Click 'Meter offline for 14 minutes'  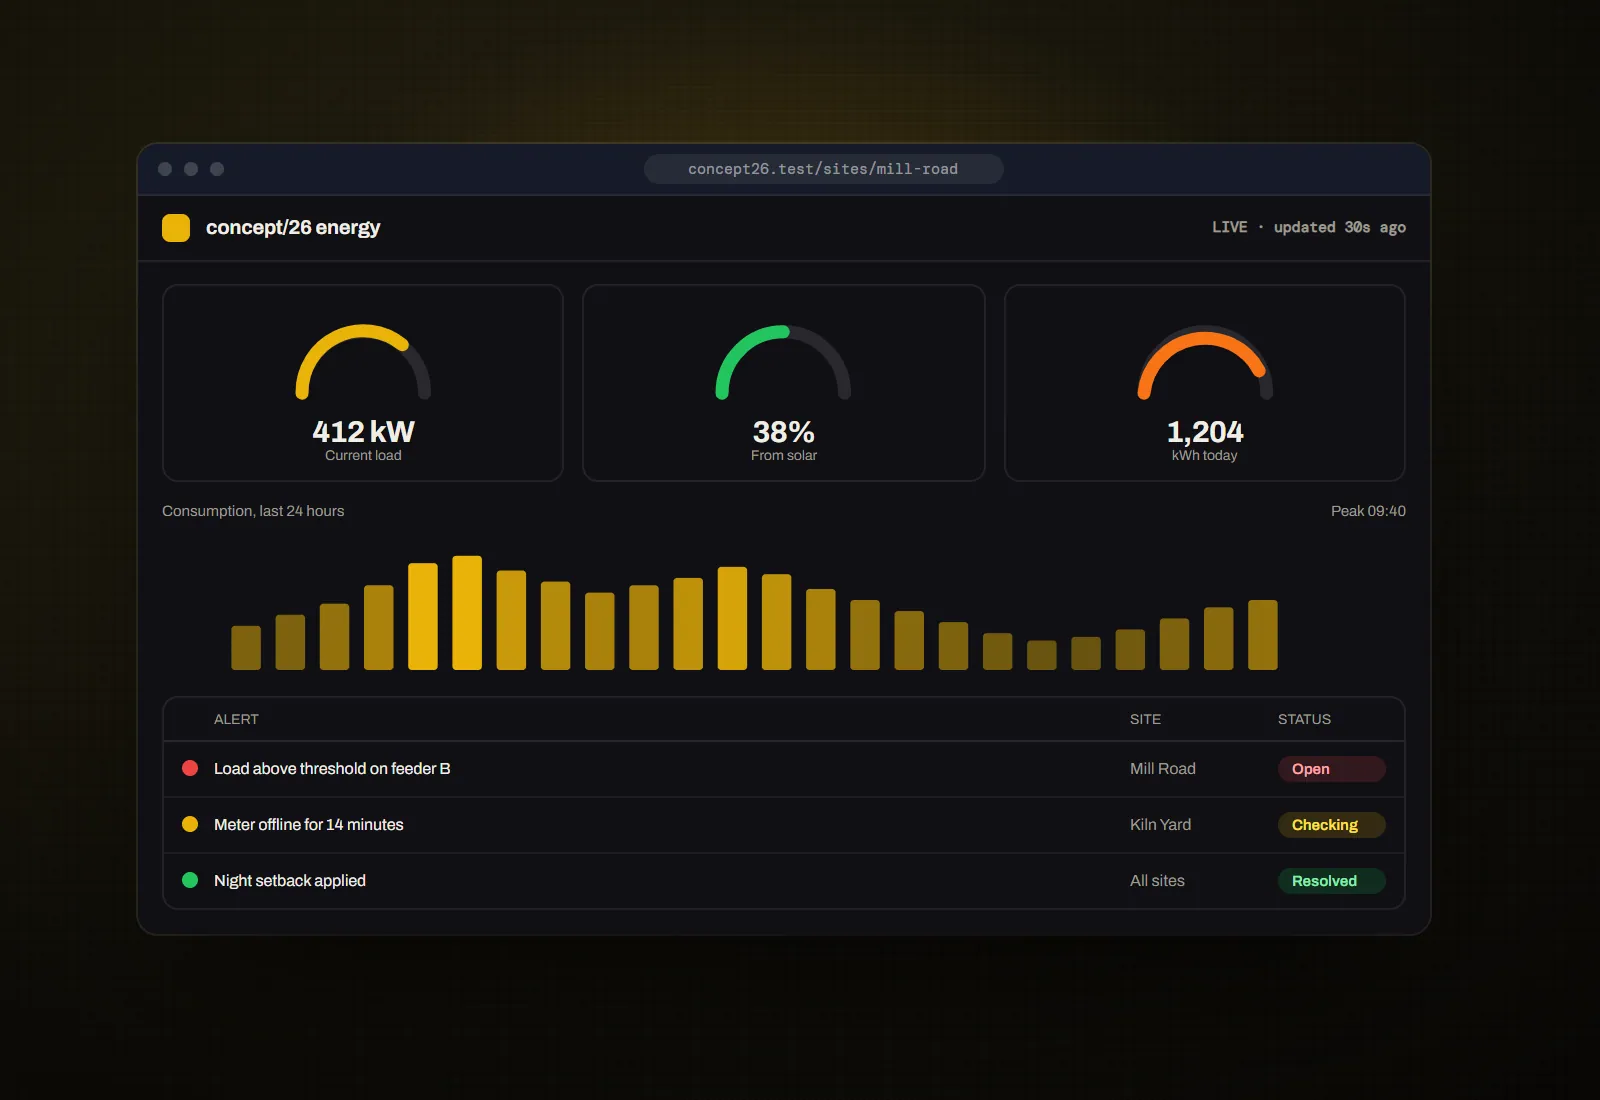coord(309,824)
